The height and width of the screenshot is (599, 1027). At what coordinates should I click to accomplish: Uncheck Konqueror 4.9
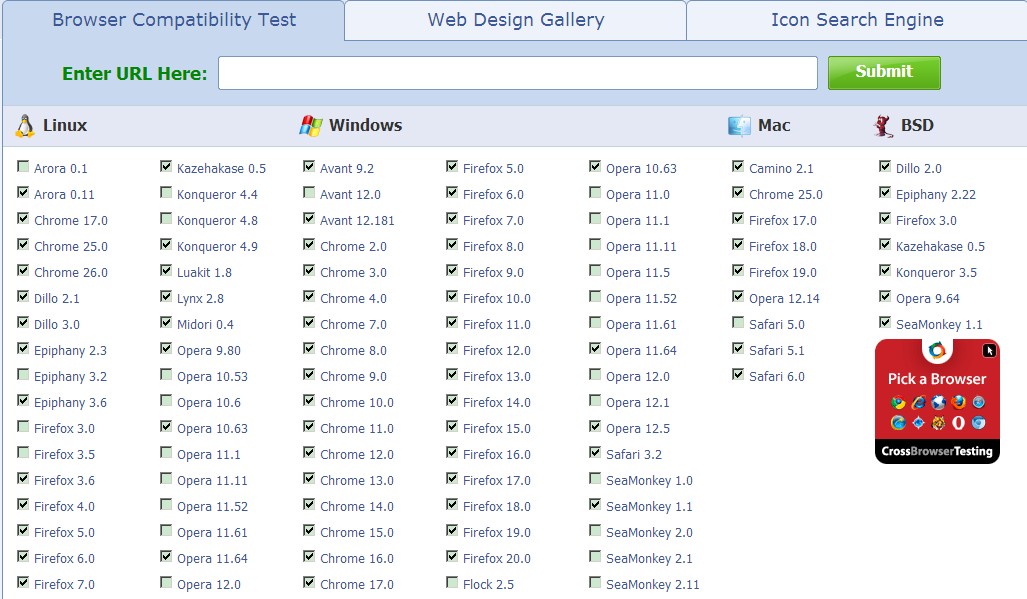tap(166, 245)
